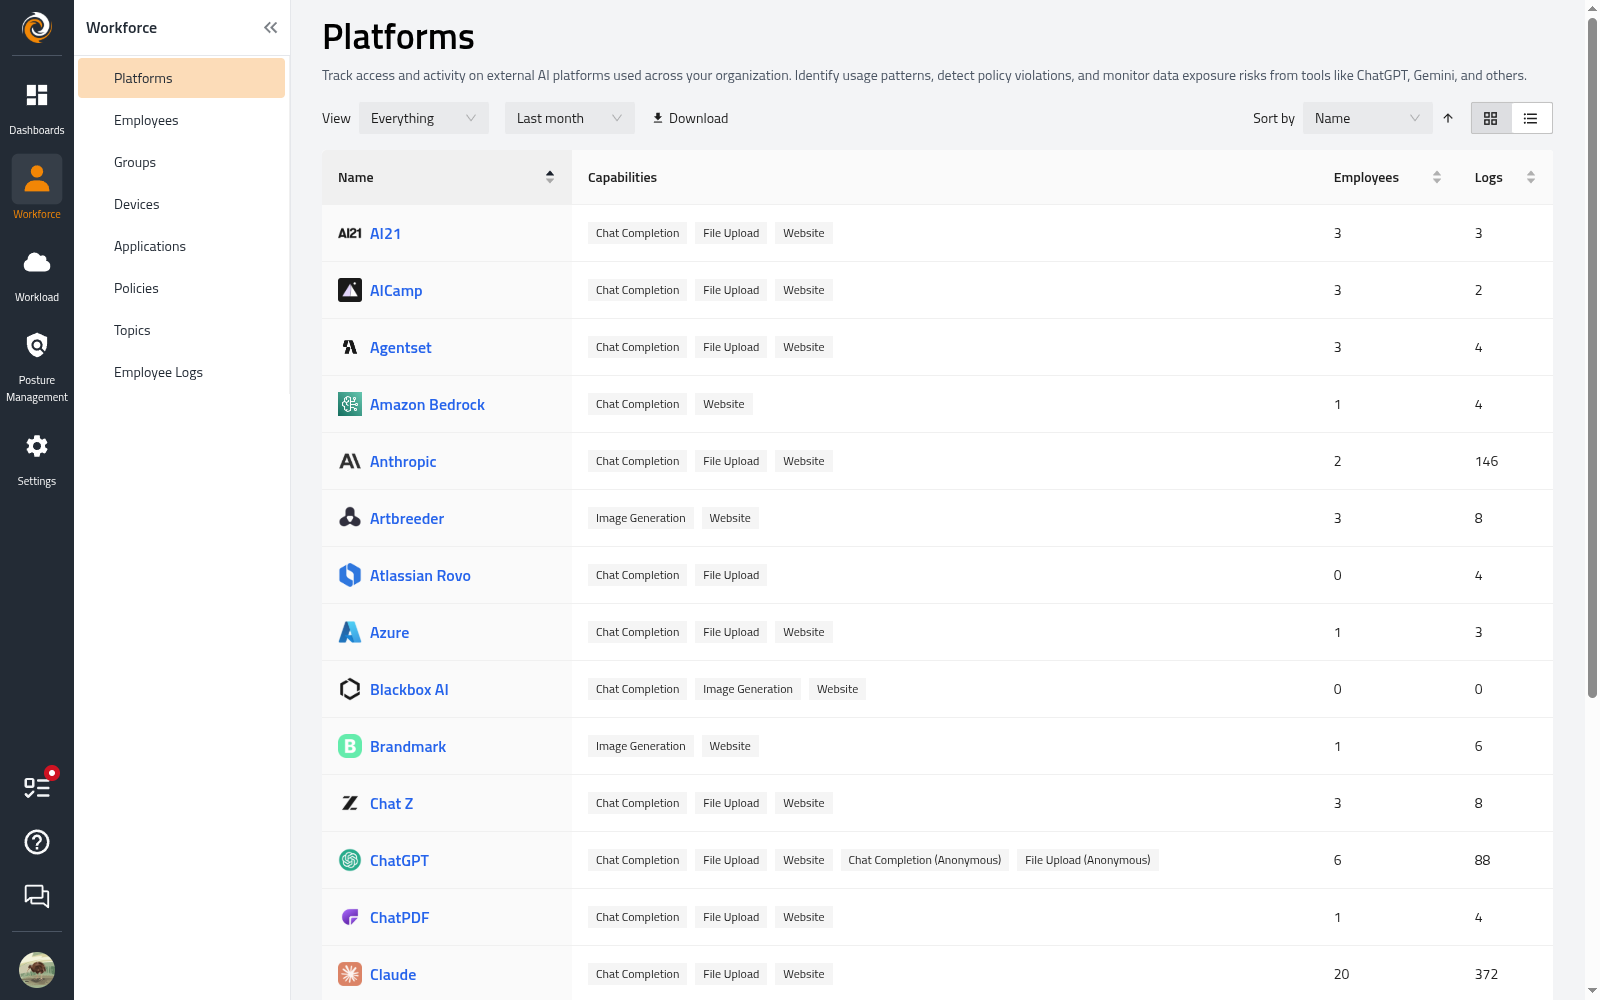Go to Employee Logs in sidebar
Screen dimensions: 1600x1000
[x=181, y=372]
